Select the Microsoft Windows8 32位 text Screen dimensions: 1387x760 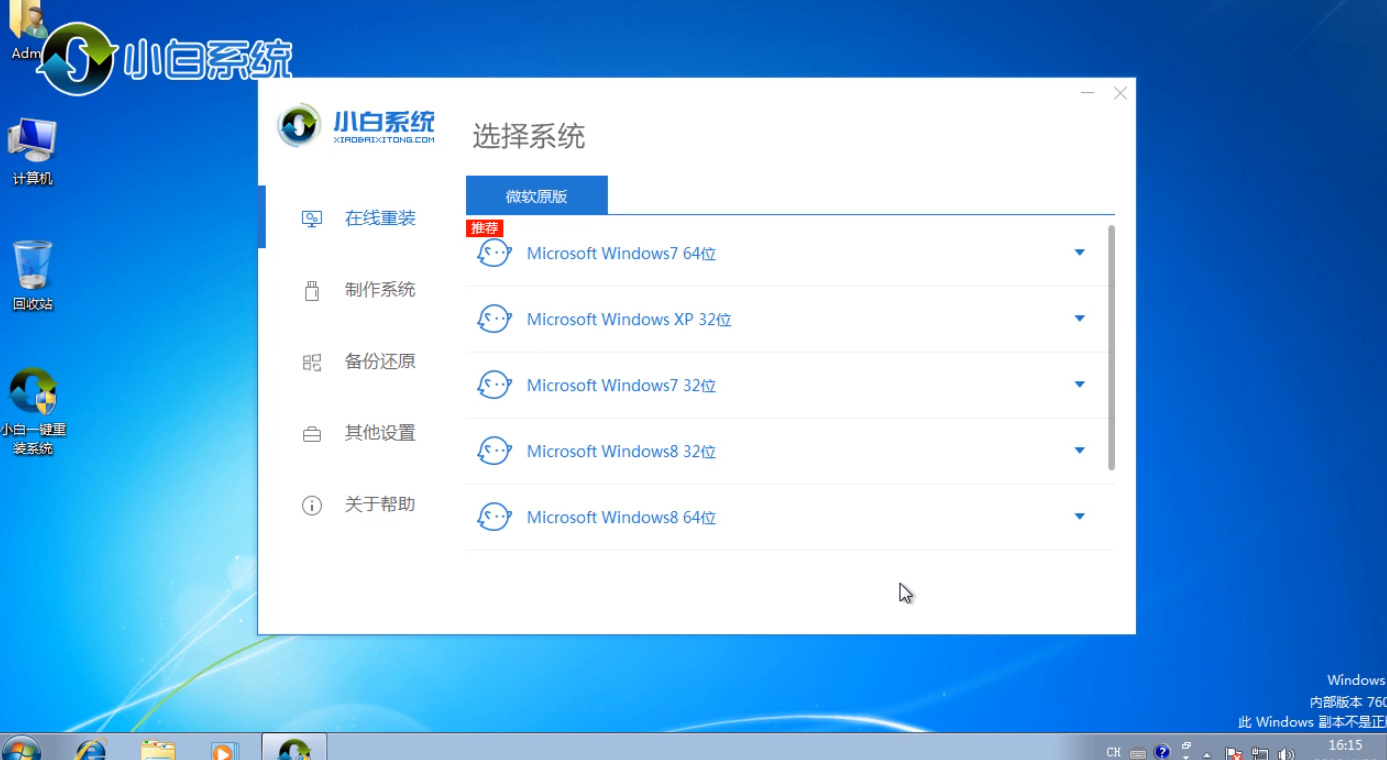pos(621,452)
